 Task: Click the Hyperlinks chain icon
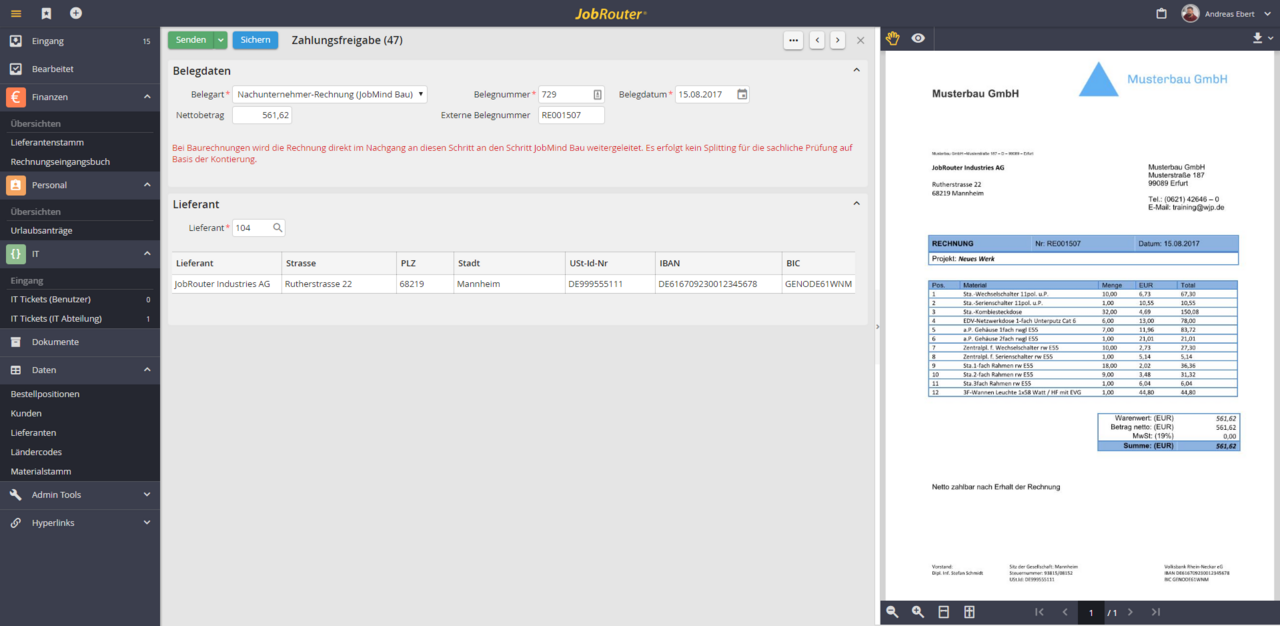click(x=15, y=523)
